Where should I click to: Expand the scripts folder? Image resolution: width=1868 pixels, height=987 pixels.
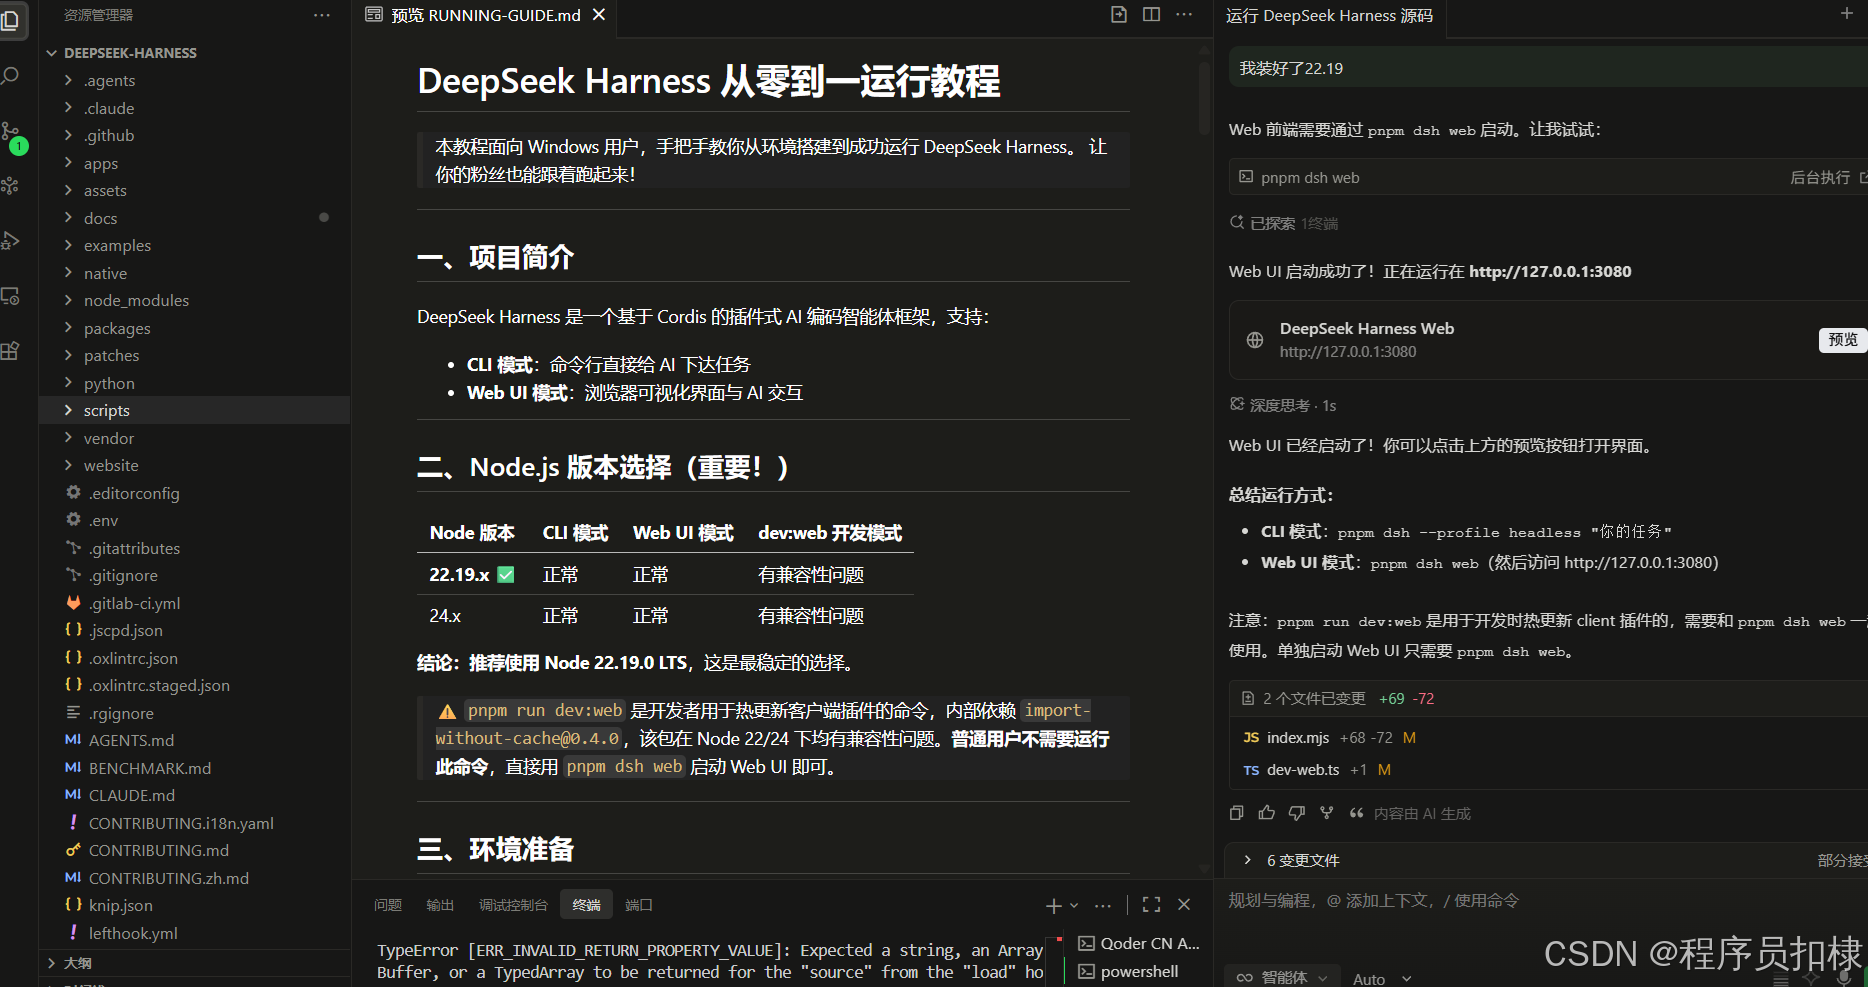[x=106, y=411]
